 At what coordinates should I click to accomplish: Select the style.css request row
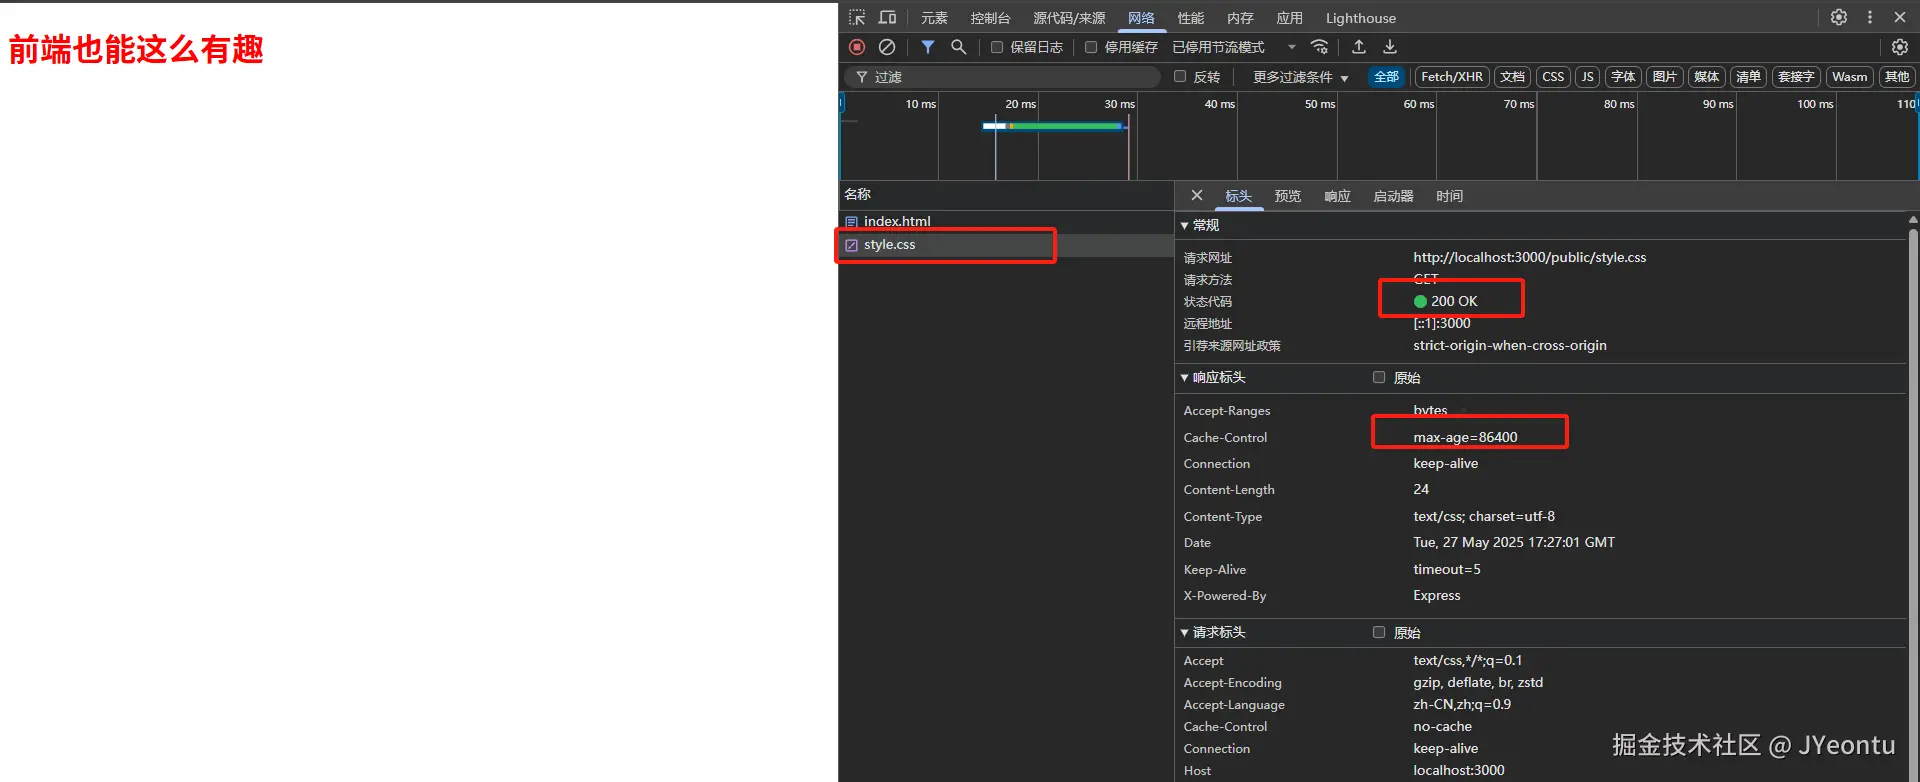1006,245
